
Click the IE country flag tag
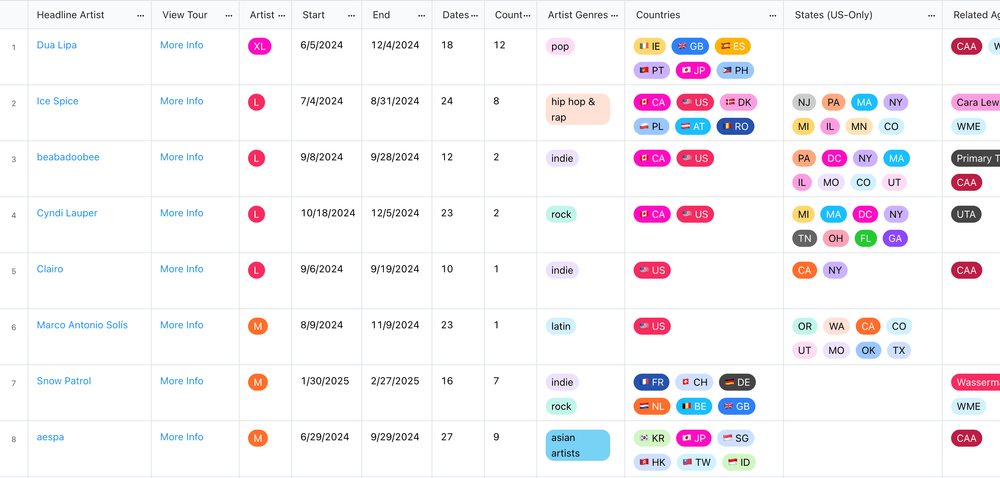[650, 47]
